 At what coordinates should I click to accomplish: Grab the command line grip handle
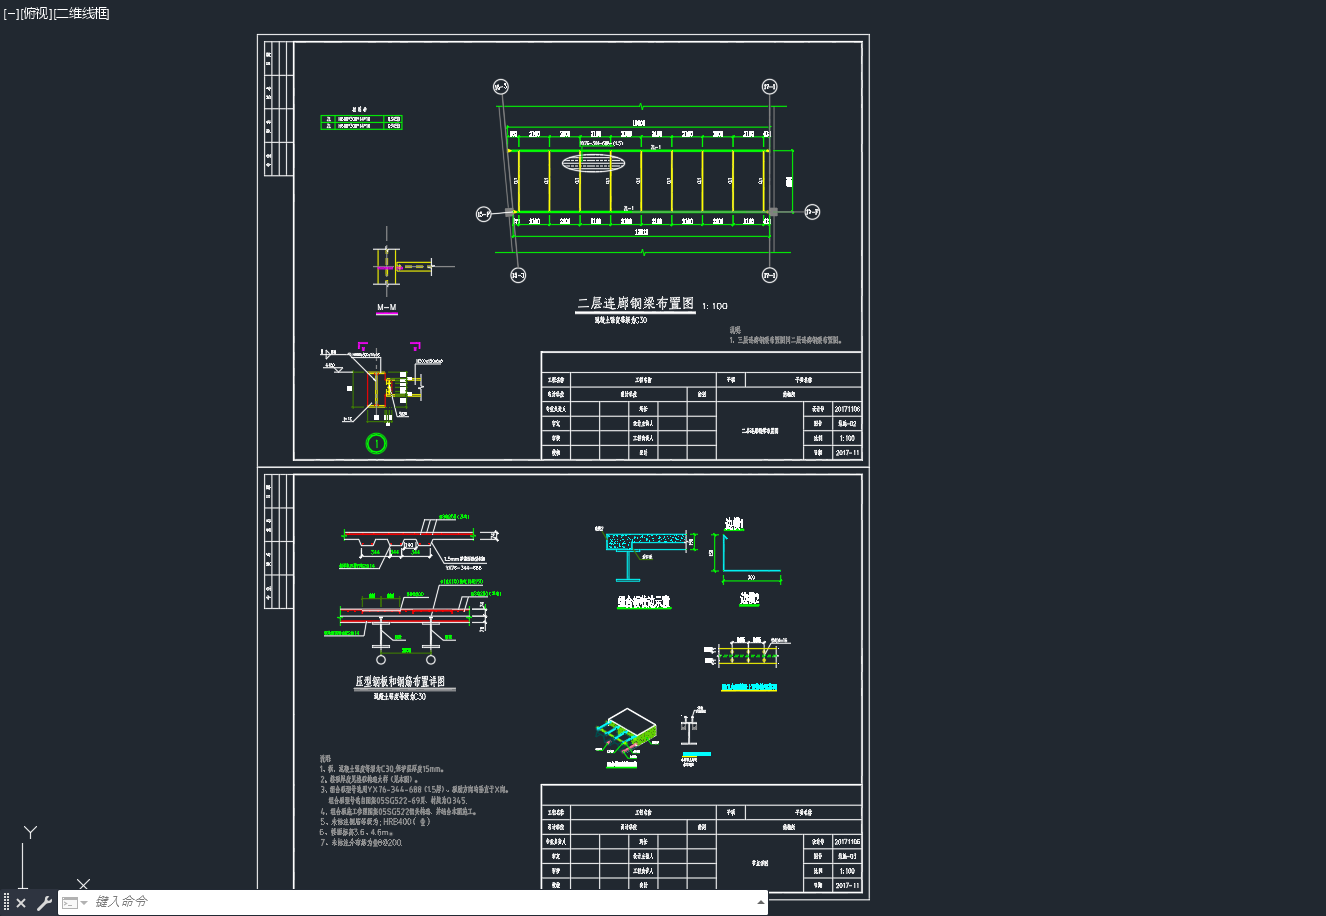[6, 903]
